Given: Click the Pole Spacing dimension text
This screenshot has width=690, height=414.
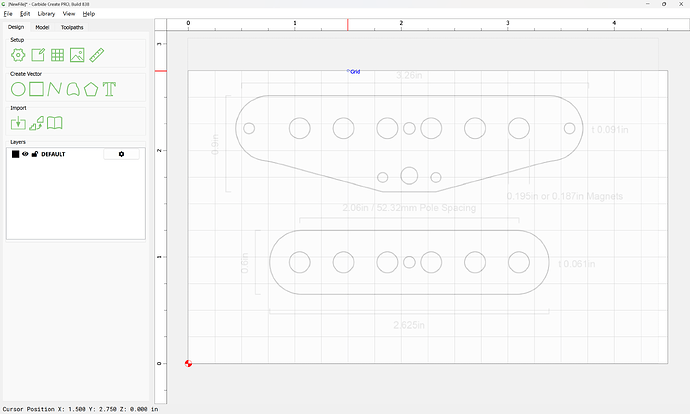Looking at the screenshot, I should coord(409,208).
